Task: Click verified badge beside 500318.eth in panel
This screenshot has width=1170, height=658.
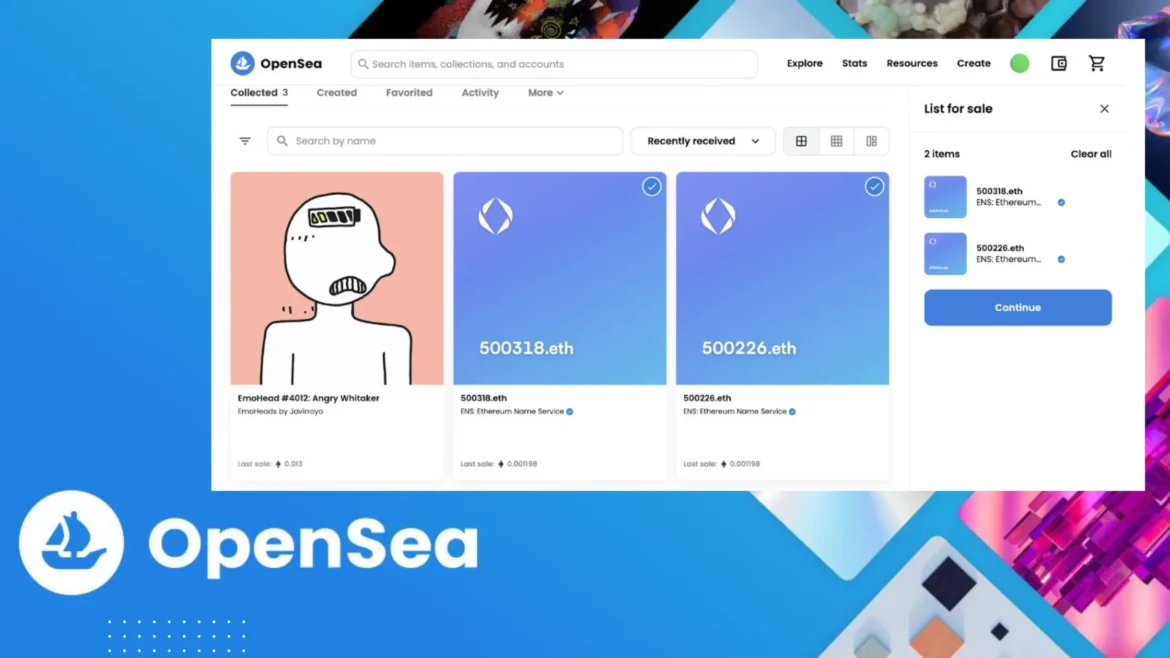Action: pyautogui.click(x=1061, y=202)
